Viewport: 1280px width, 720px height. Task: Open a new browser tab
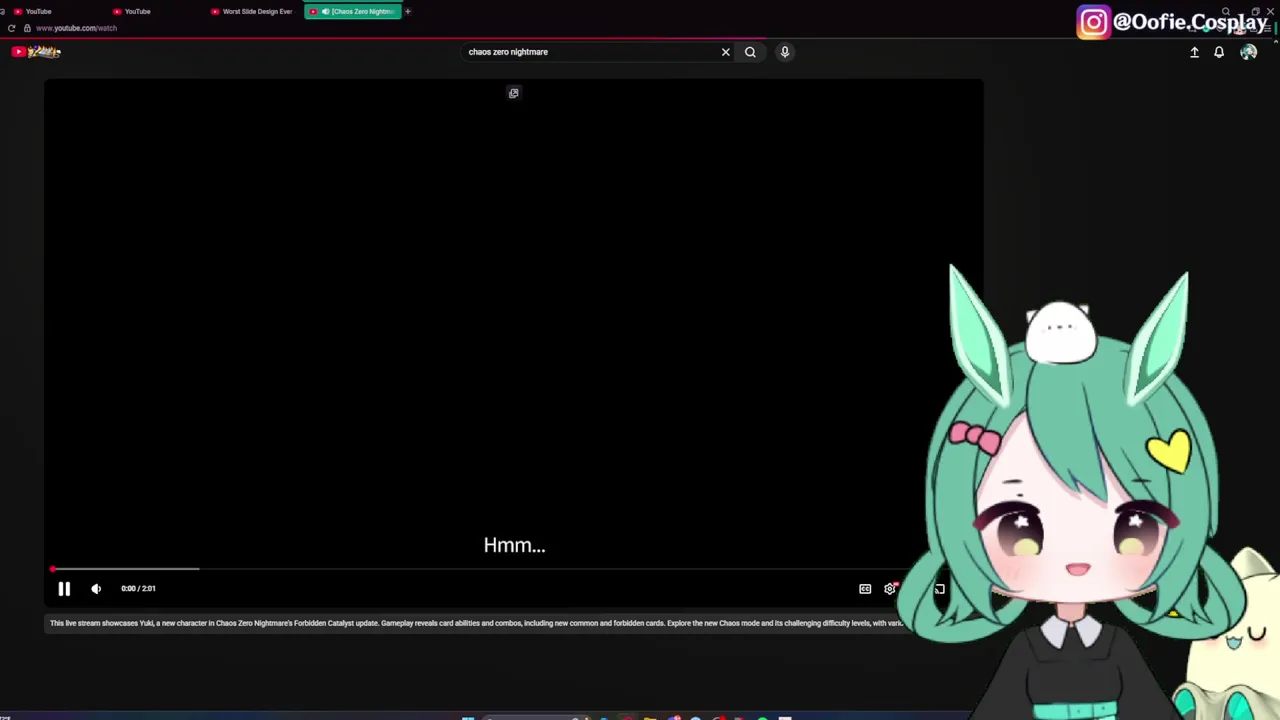(408, 11)
